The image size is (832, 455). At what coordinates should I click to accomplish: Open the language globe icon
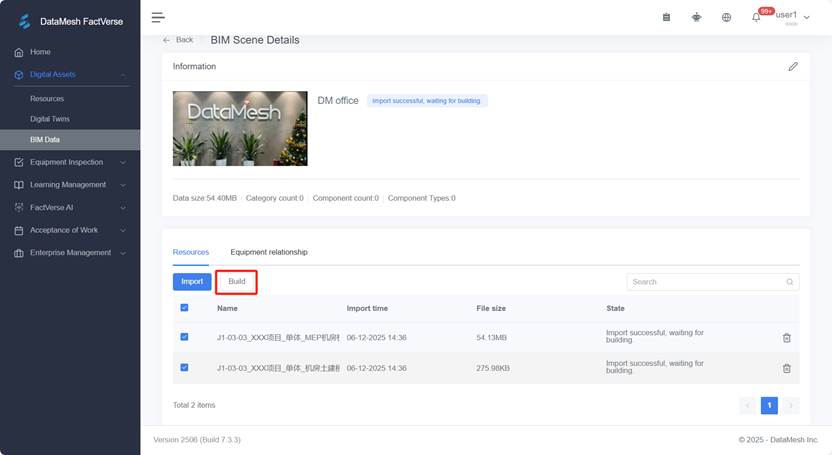tap(726, 17)
